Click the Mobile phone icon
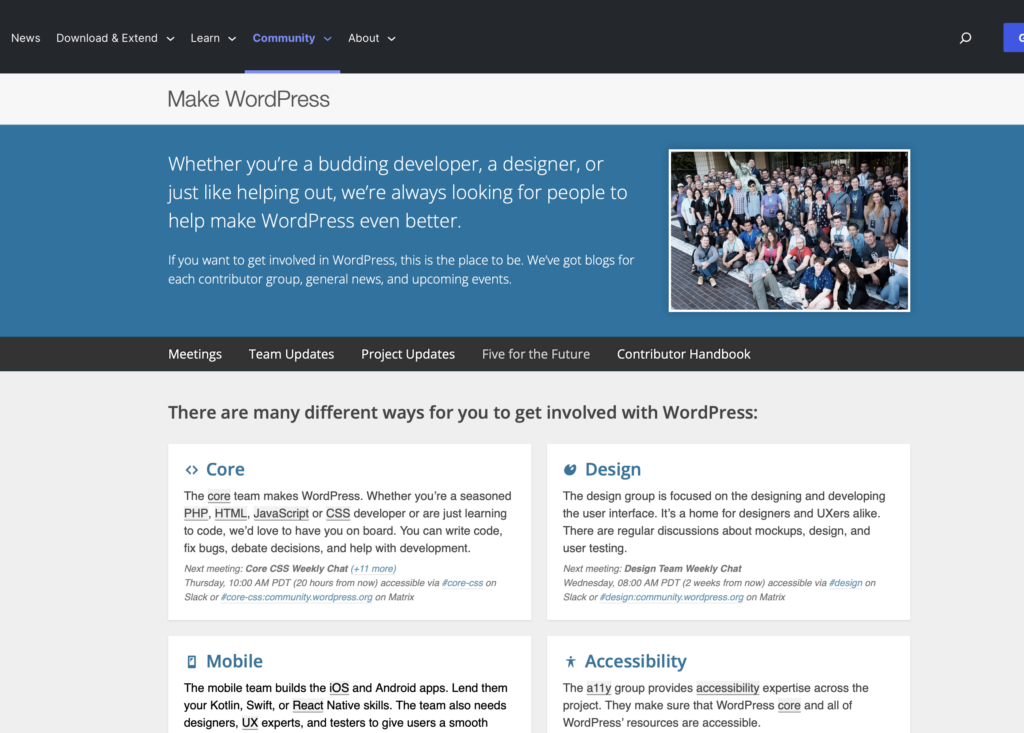1024x733 pixels. pyautogui.click(x=191, y=662)
